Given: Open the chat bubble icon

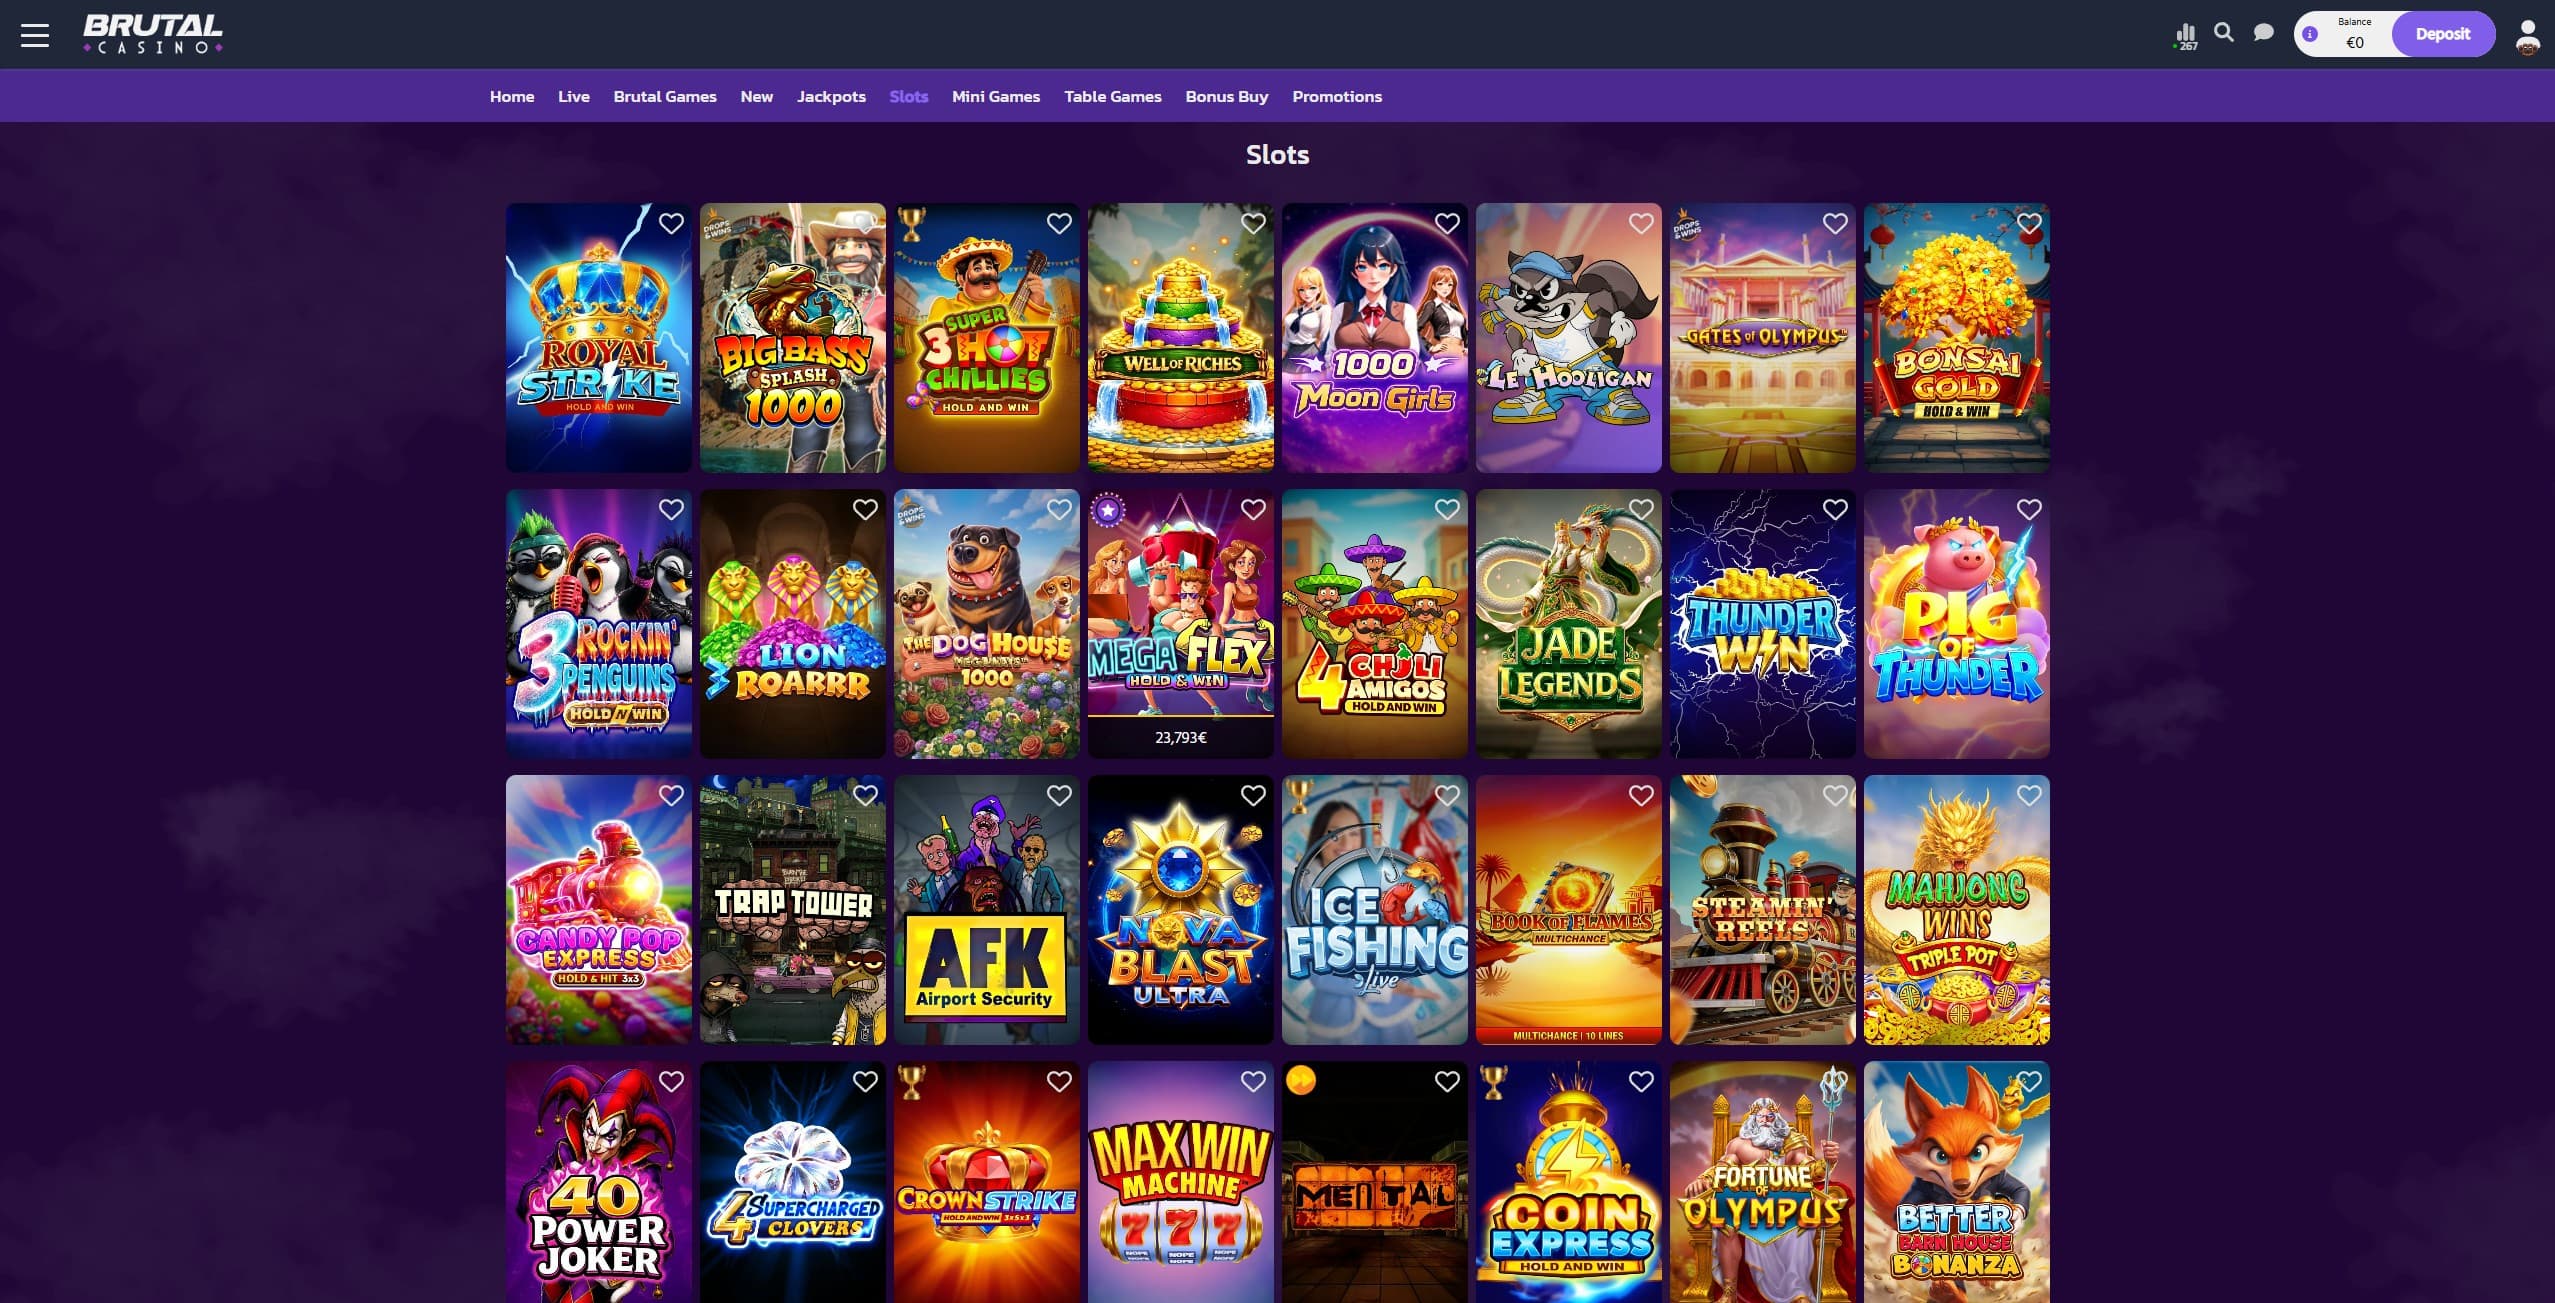Looking at the screenshot, I should (2264, 33).
